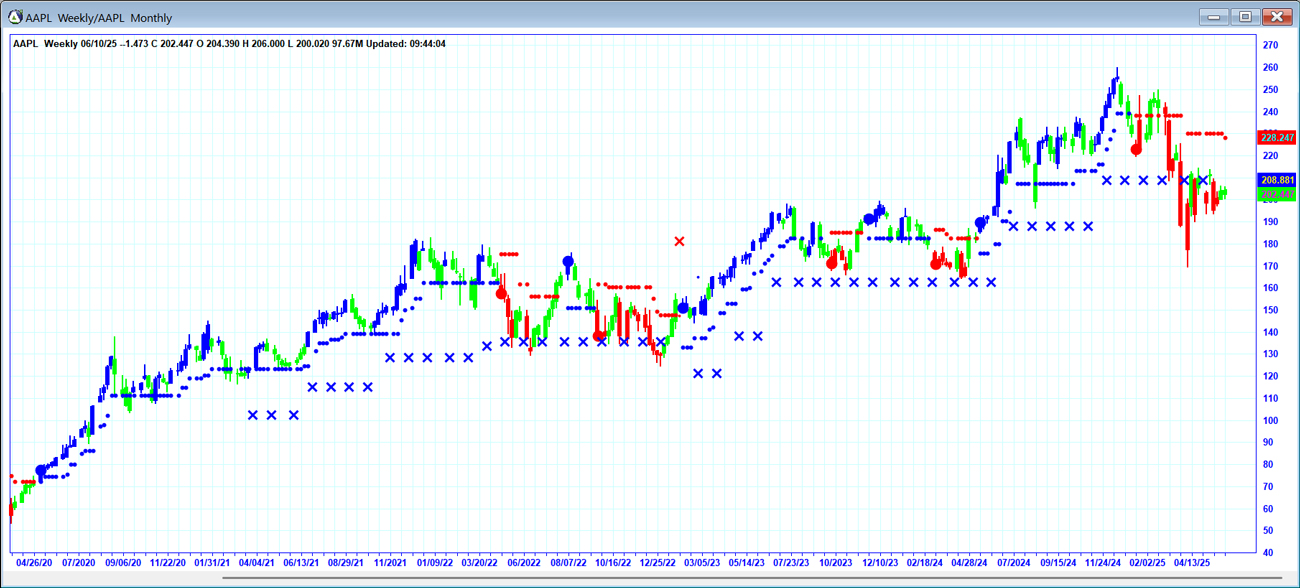Click the 04/26/20 date axis label
This screenshot has width=1300, height=588.
coord(34,563)
